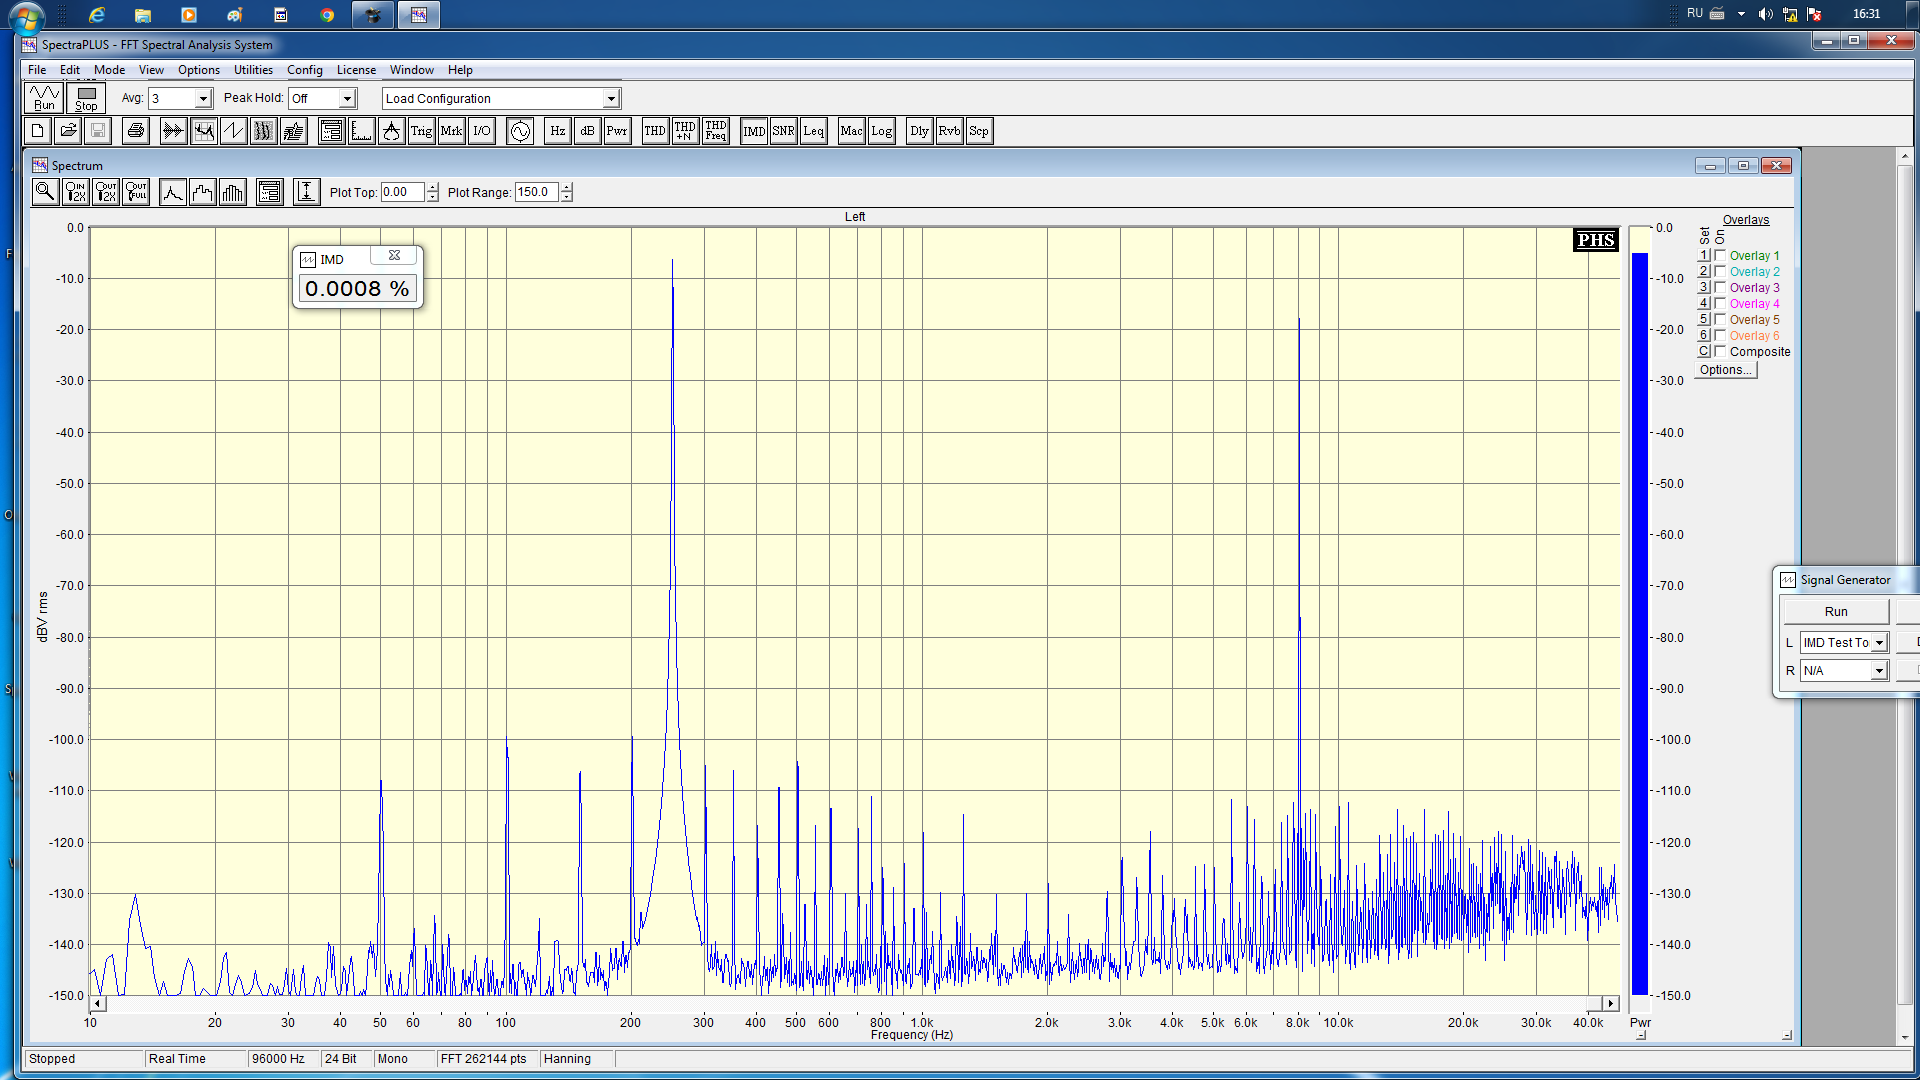The width and height of the screenshot is (1920, 1080).
Task: Open a file via the folder icon
Action: [x=68, y=131]
